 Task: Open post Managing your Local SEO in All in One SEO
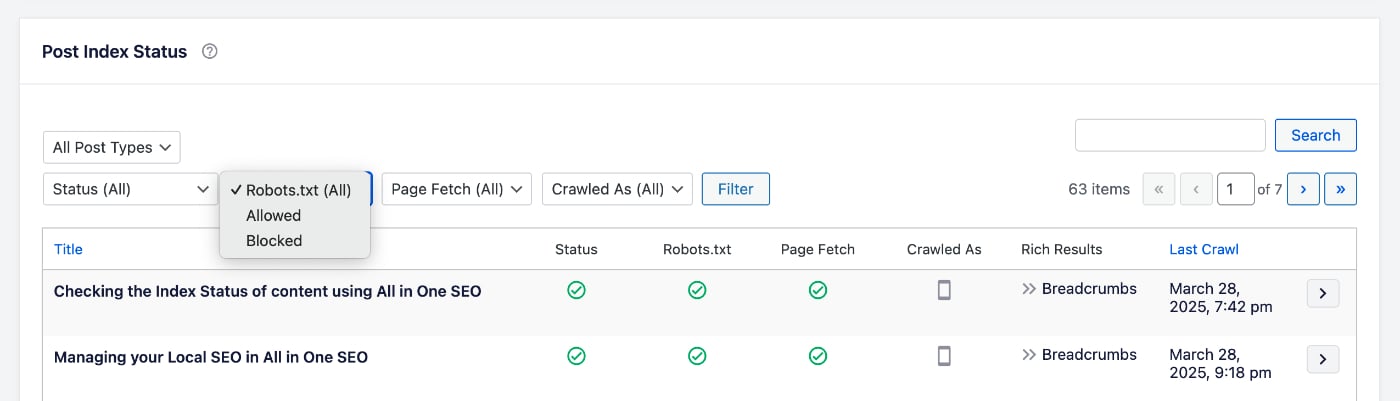click(x=211, y=356)
